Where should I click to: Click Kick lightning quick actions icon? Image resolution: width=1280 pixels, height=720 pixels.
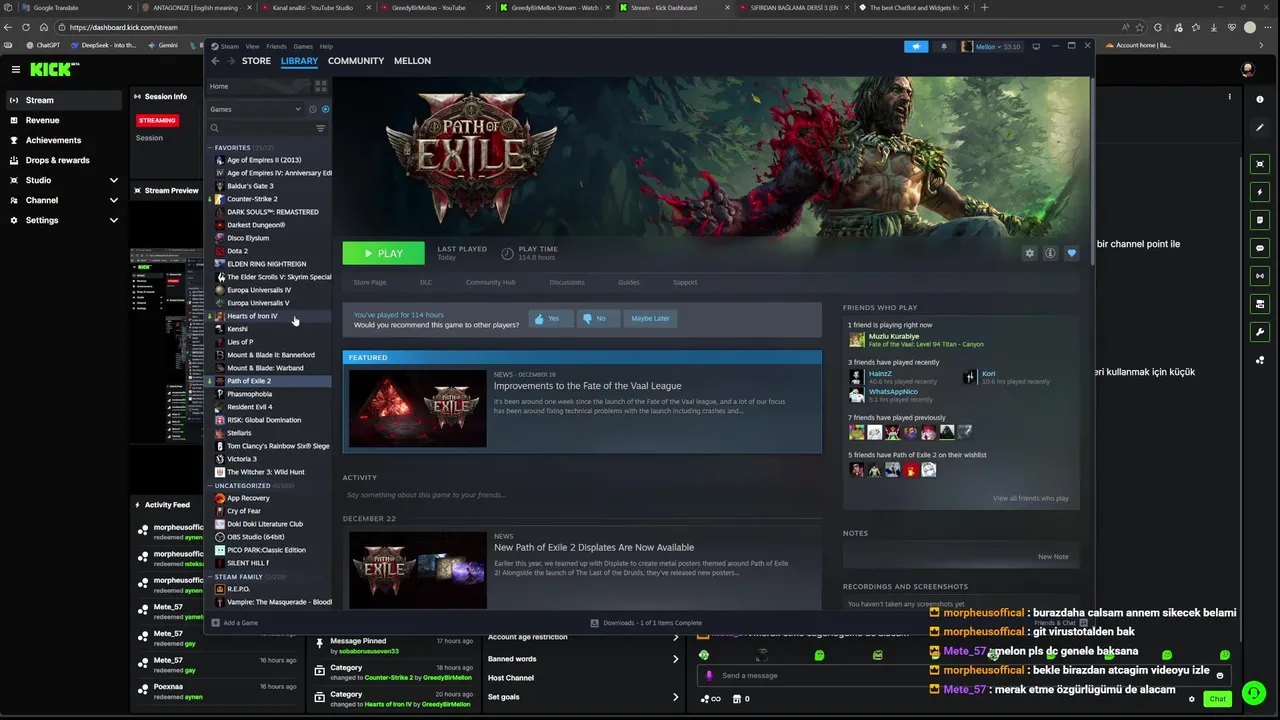coord(1260,191)
